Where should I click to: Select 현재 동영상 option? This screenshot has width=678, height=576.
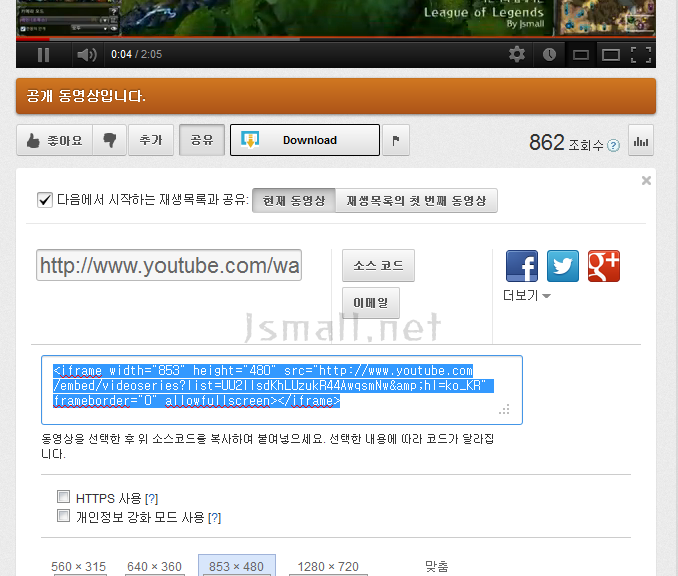point(294,201)
